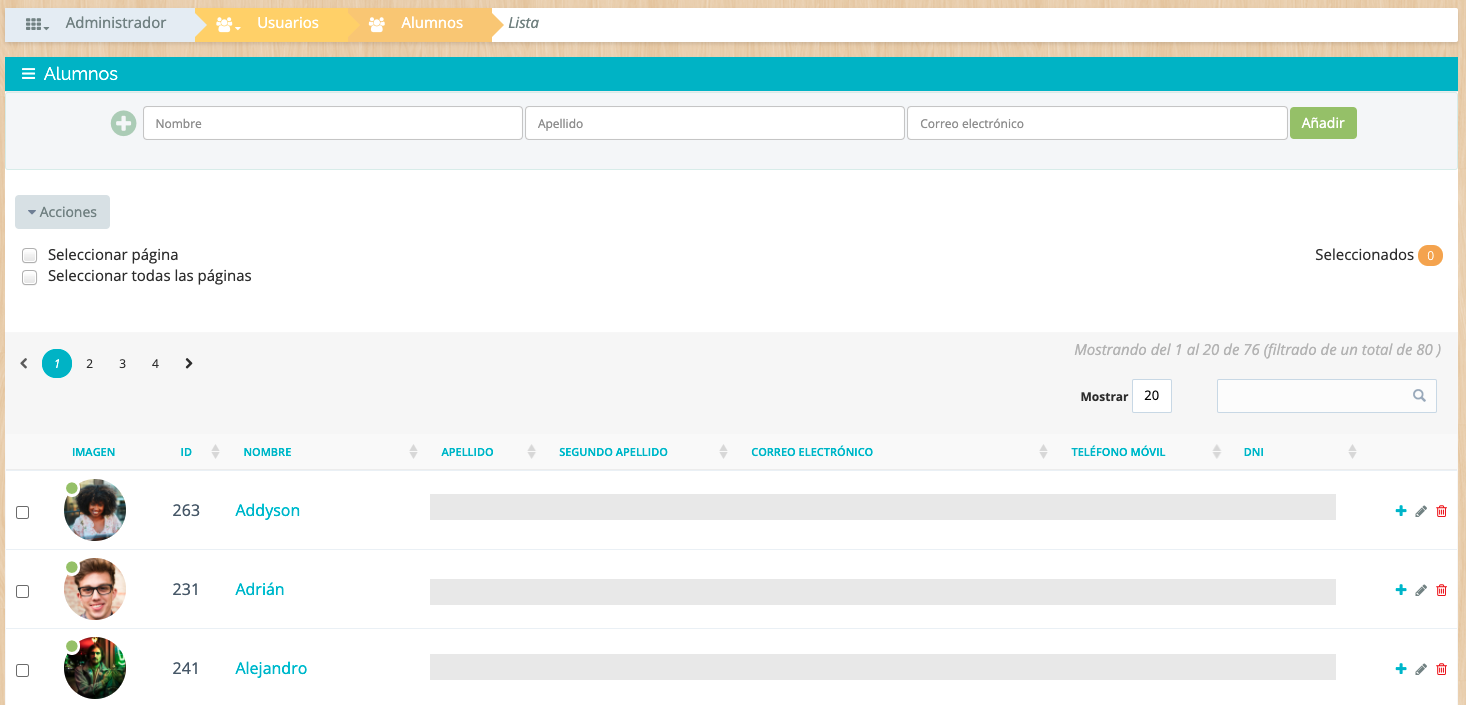Click the Correo Electrónico column header
Image resolution: width=1466 pixels, height=705 pixels.
(x=812, y=452)
